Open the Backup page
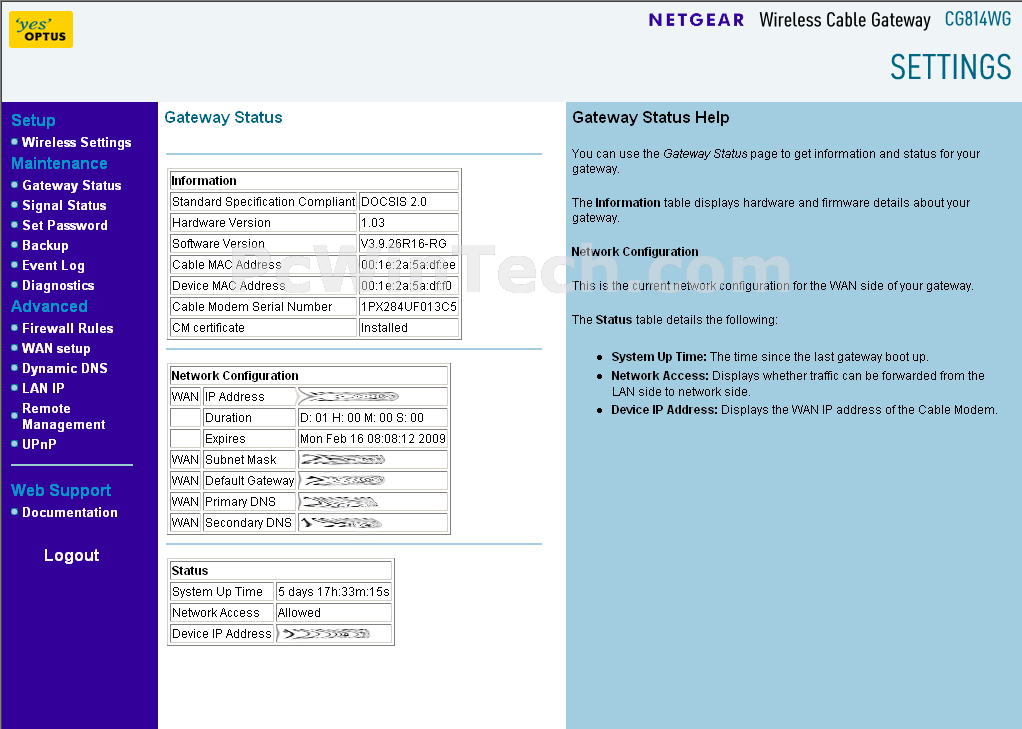This screenshot has height=729, width=1022. click(x=45, y=245)
